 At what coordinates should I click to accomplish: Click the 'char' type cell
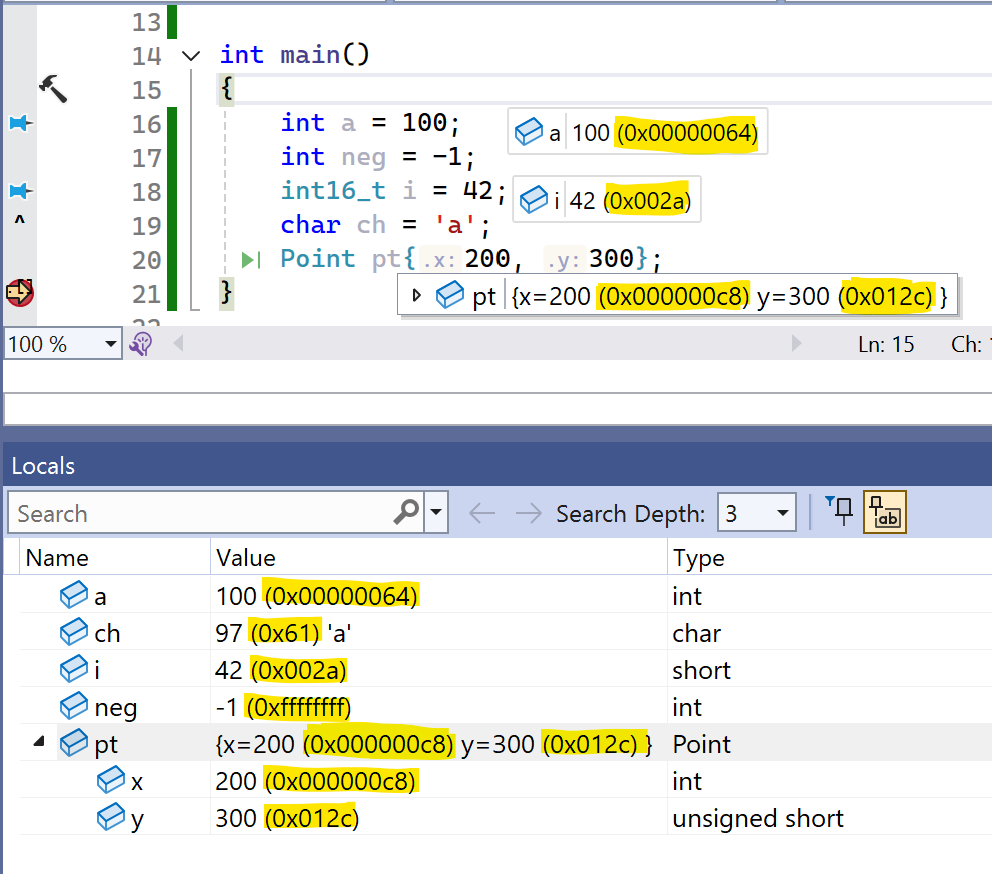point(697,633)
